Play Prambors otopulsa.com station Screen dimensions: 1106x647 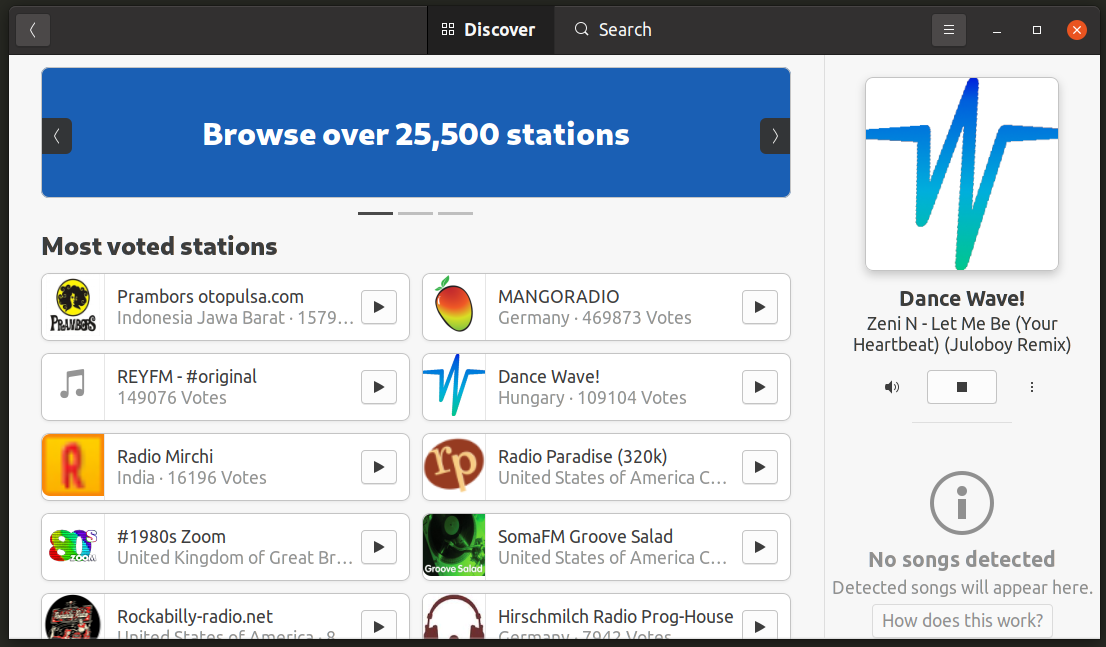click(x=379, y=307)
